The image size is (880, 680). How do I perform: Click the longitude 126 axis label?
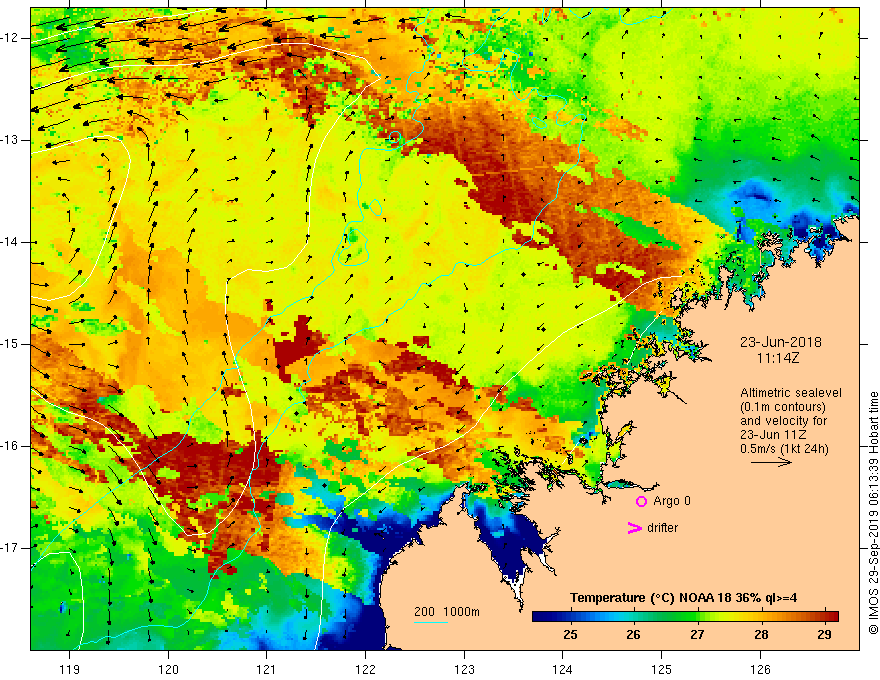click(x=760, y=669)
